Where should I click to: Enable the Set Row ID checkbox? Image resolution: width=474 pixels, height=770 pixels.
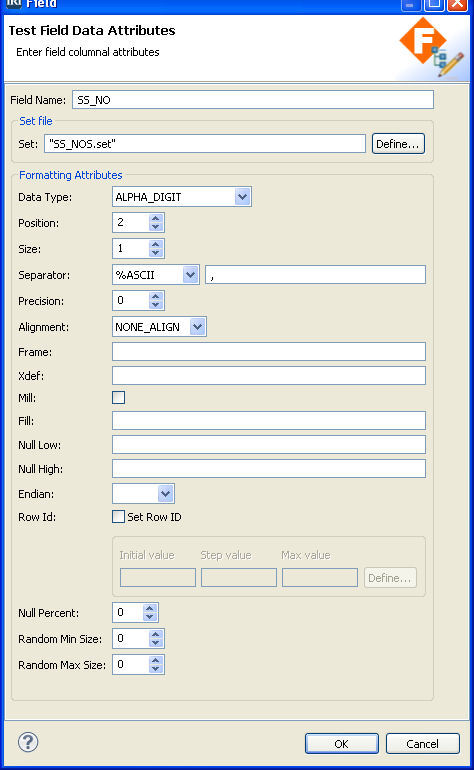(118, 517)
